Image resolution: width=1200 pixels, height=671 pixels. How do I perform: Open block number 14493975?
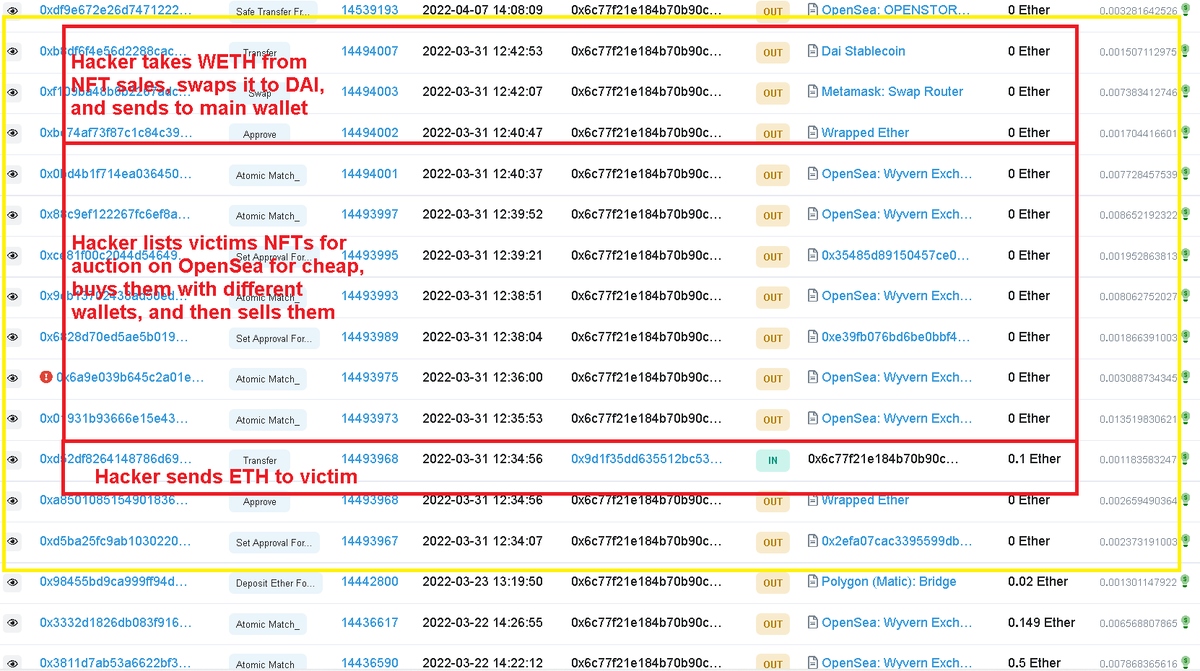pyautogui.click(x=370, y=378)
